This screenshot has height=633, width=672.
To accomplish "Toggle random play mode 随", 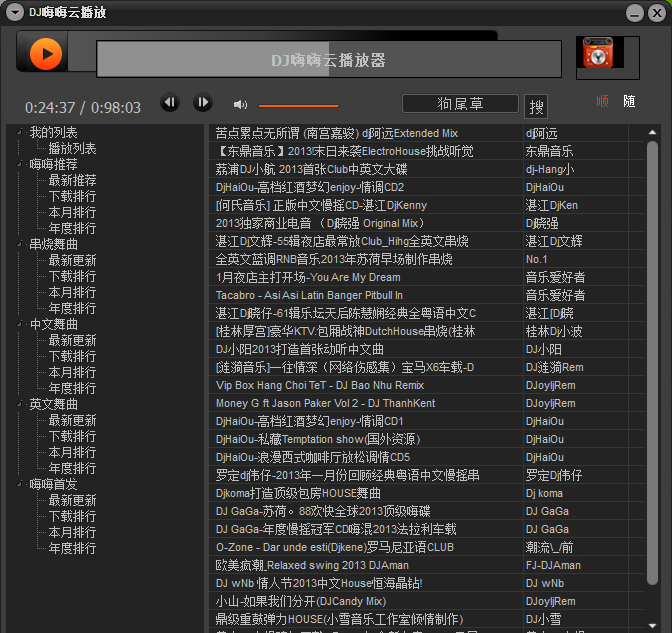I will (x=629, y=102).
